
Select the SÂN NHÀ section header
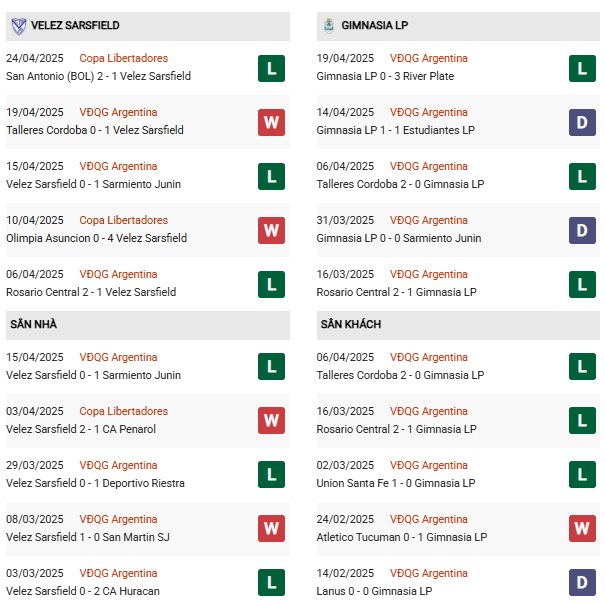(34, 325)
